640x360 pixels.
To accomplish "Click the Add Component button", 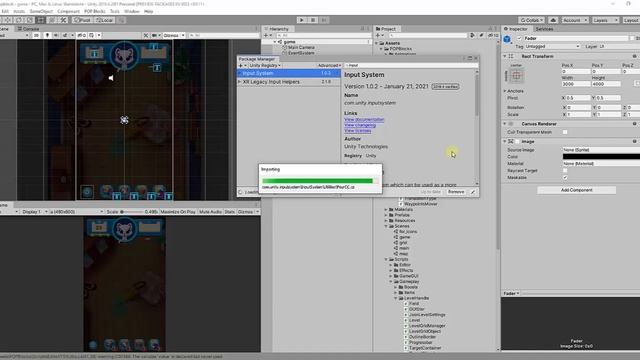I will (576, 190).
